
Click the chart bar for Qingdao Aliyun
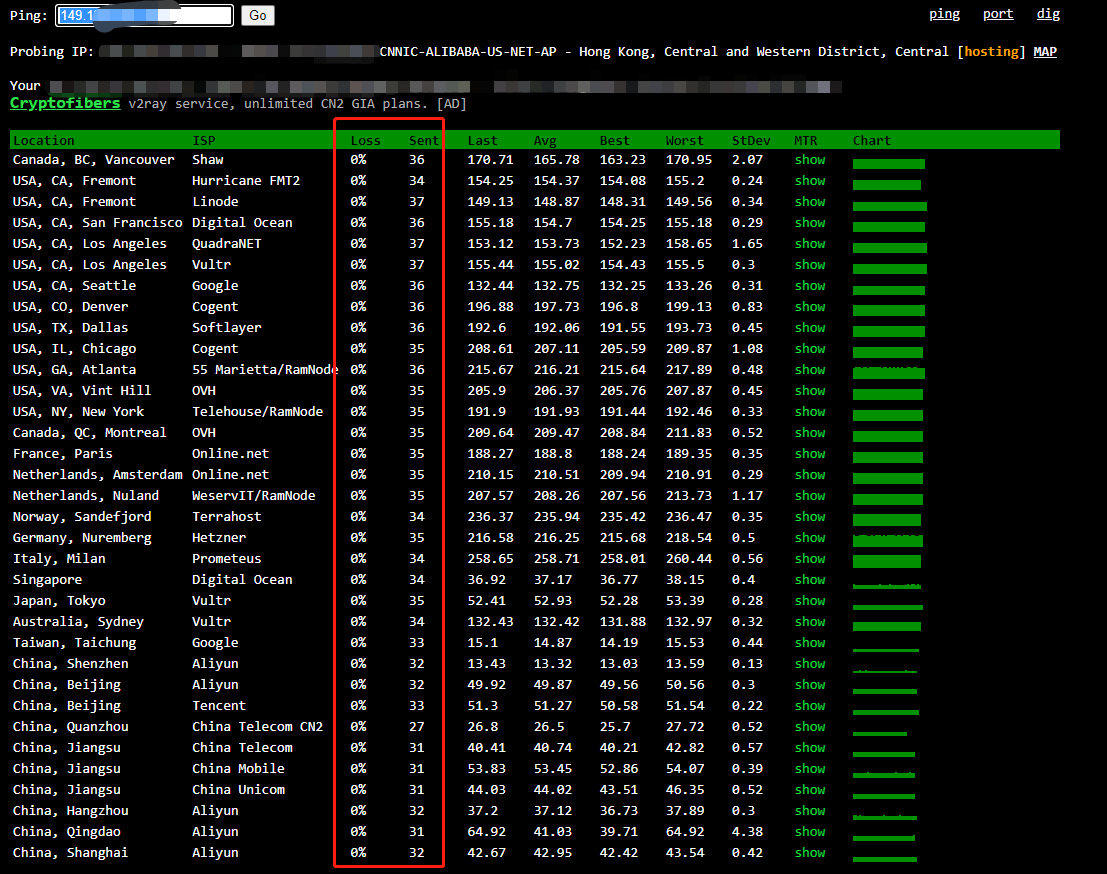[884, 833]
